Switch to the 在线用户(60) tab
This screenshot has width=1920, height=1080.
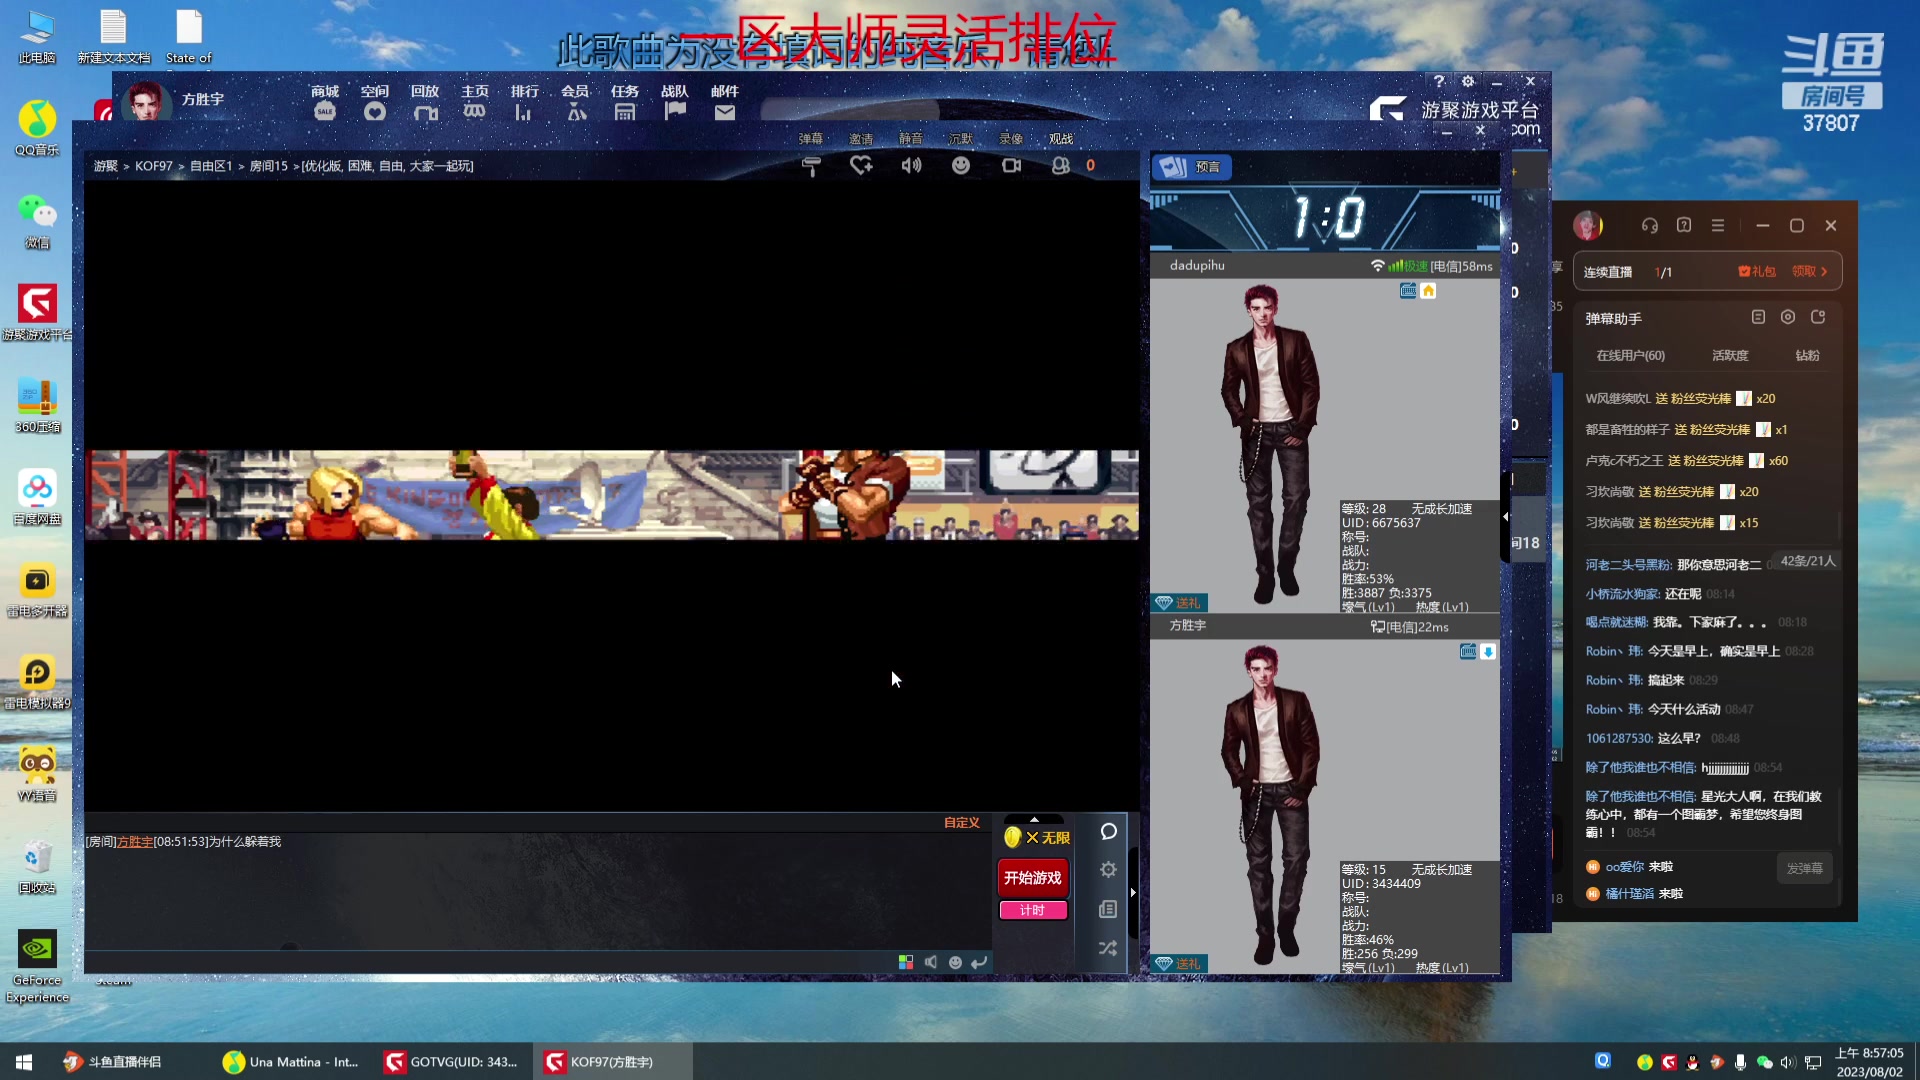(x=1631, y=356)
